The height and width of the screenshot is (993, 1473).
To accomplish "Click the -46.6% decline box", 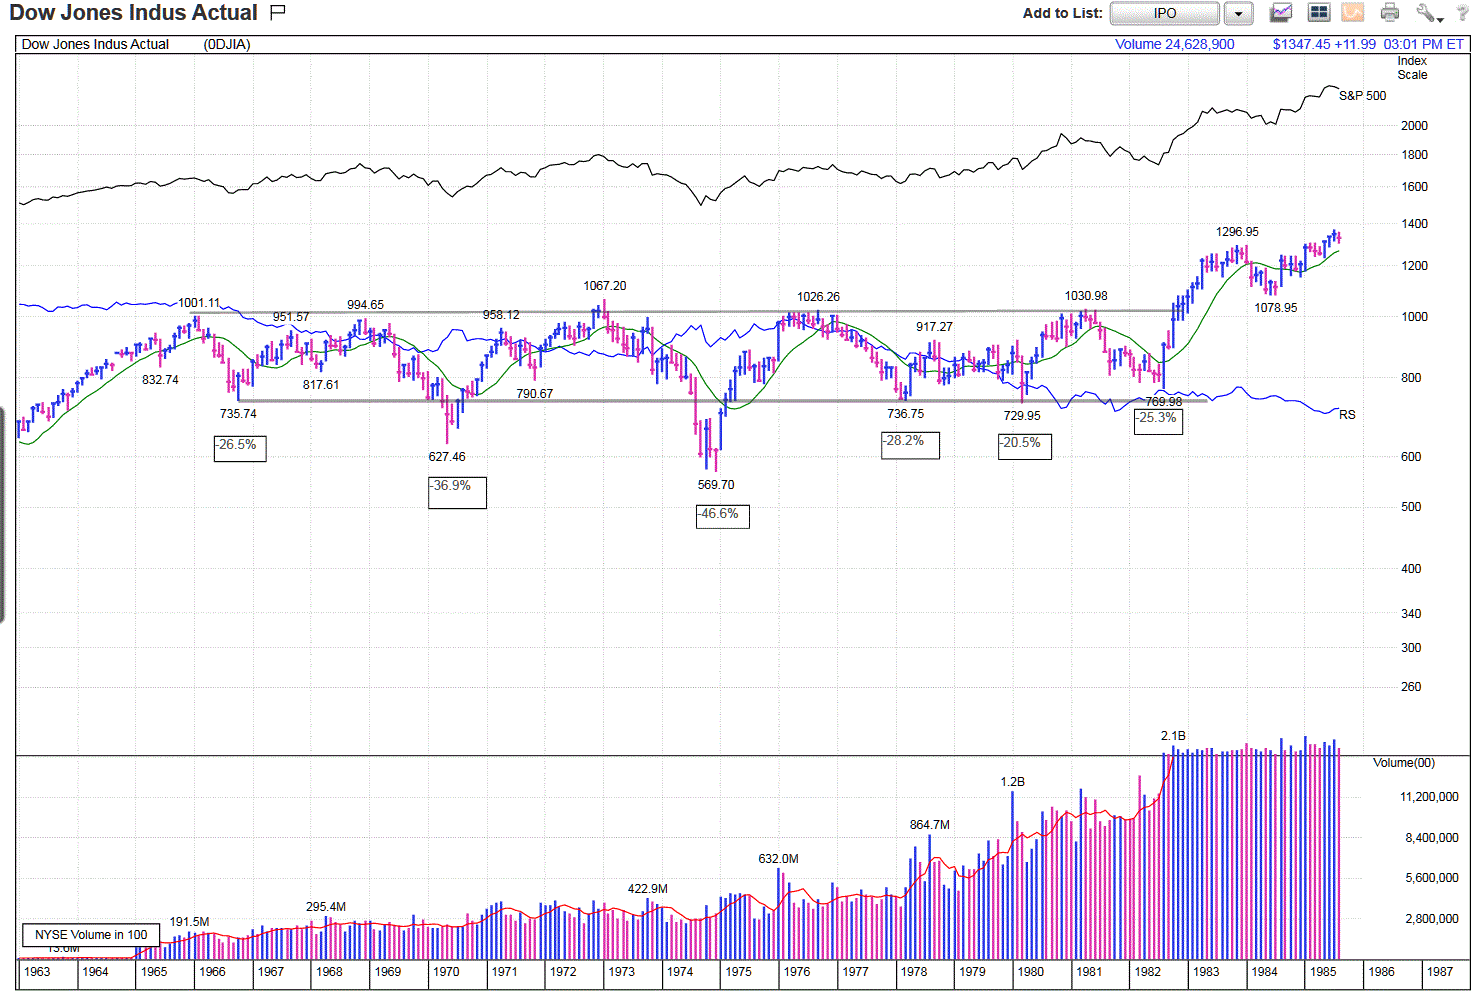I will pos(722,516).
